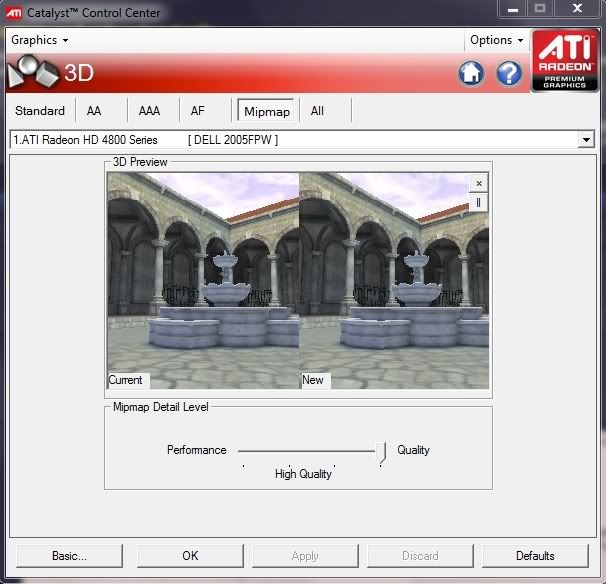Click the Apply button
The image size is (606, 584).
click(305, 556)
